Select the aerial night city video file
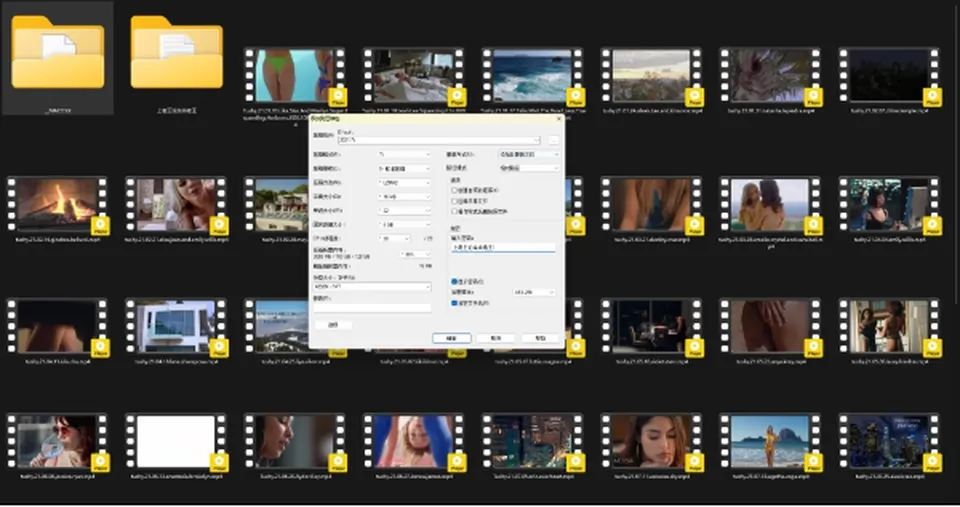Image resolution: width=960 pixels, height=507 pixels. [532, 441]
